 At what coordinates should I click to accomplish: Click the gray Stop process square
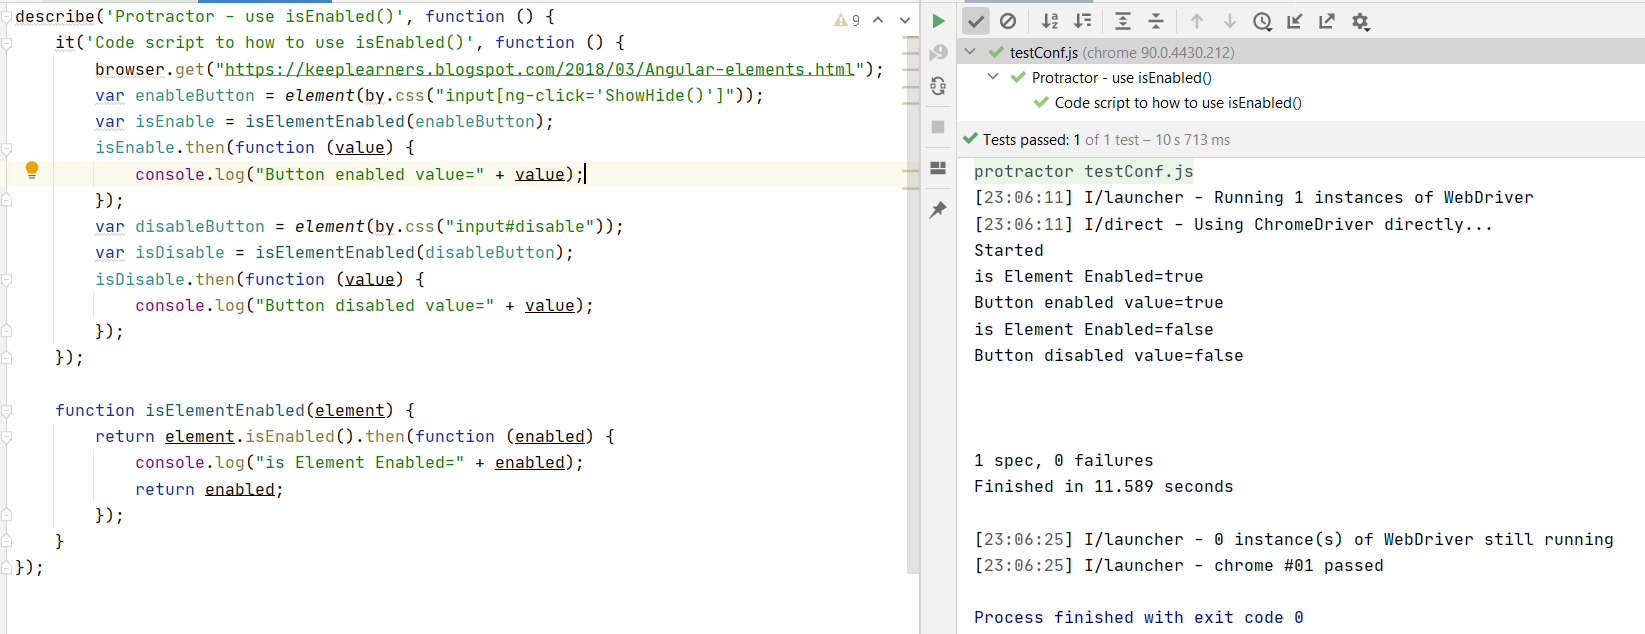point(938,127)
